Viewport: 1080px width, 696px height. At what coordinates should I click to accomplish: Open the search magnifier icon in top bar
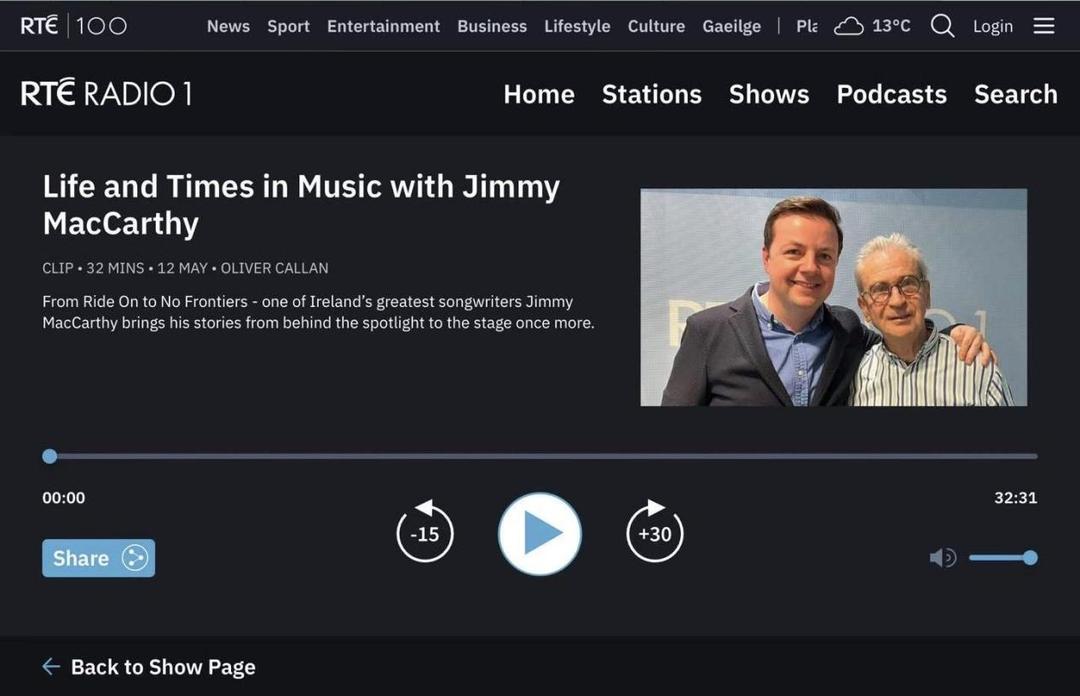point(942,26)
